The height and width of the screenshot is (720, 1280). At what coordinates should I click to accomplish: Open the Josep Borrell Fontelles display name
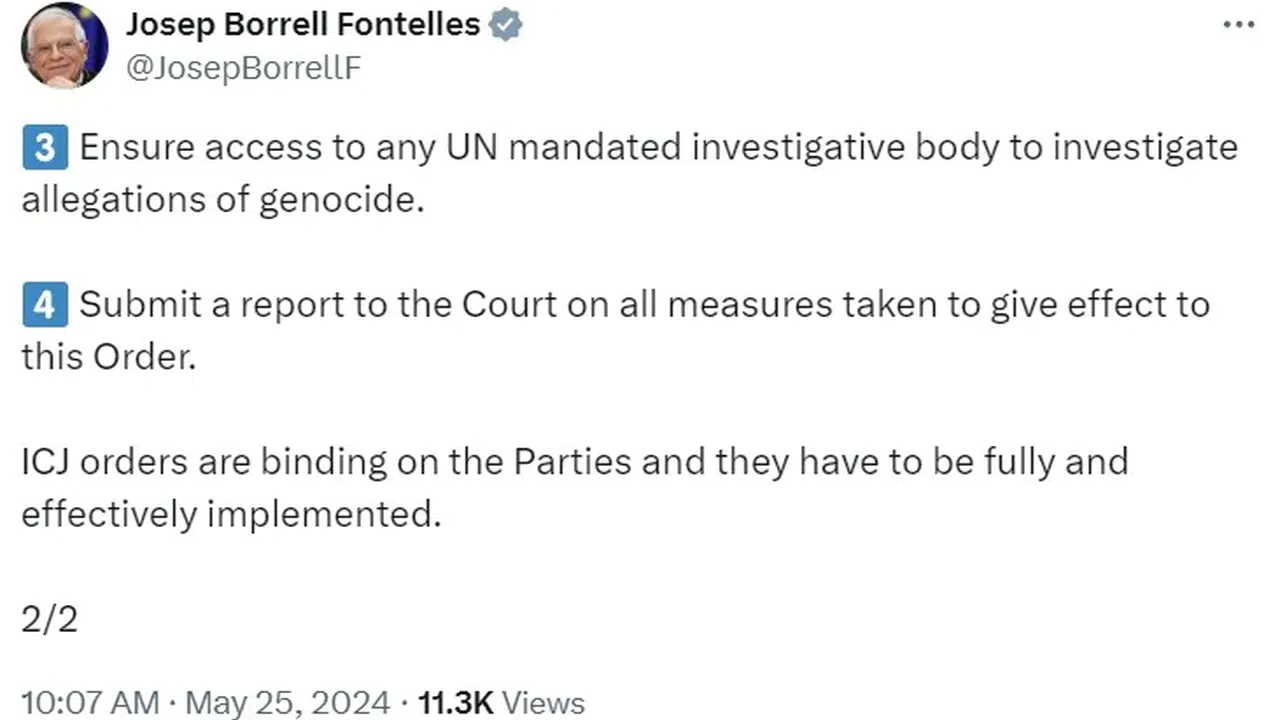tap(303, 25)
